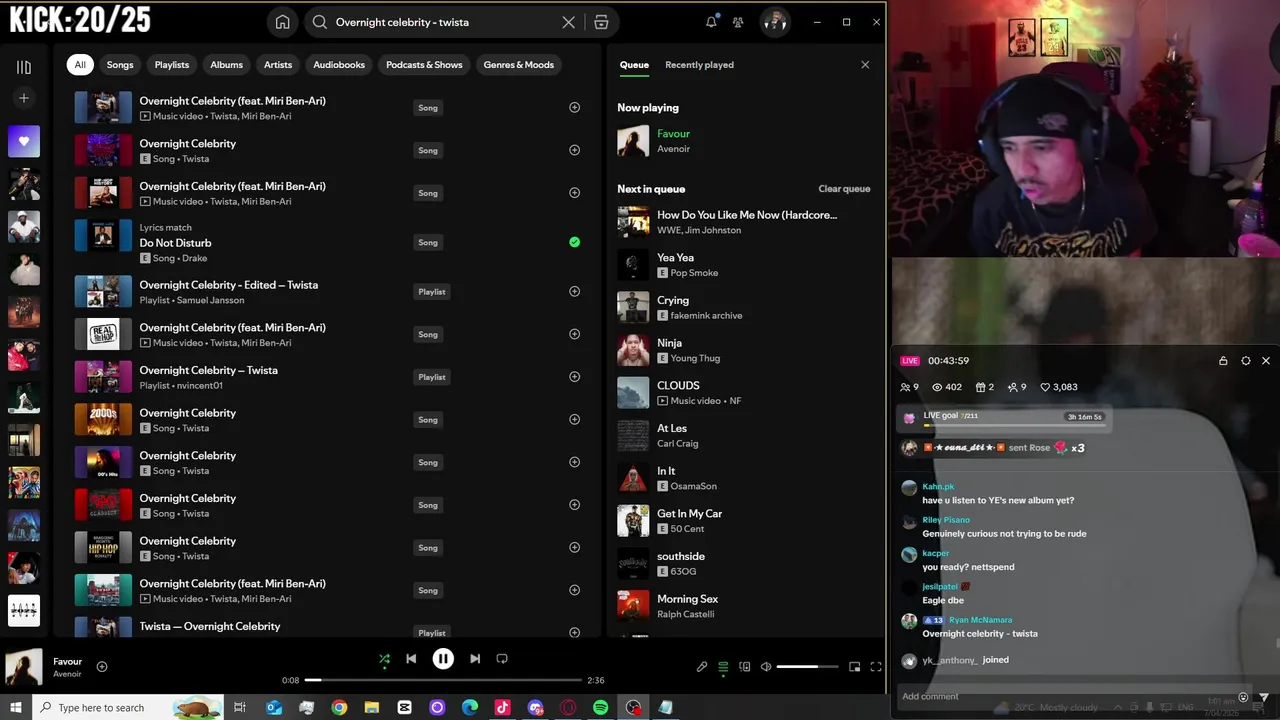Open the profile avatar menu
The image size is (1280, 720).
775,22
